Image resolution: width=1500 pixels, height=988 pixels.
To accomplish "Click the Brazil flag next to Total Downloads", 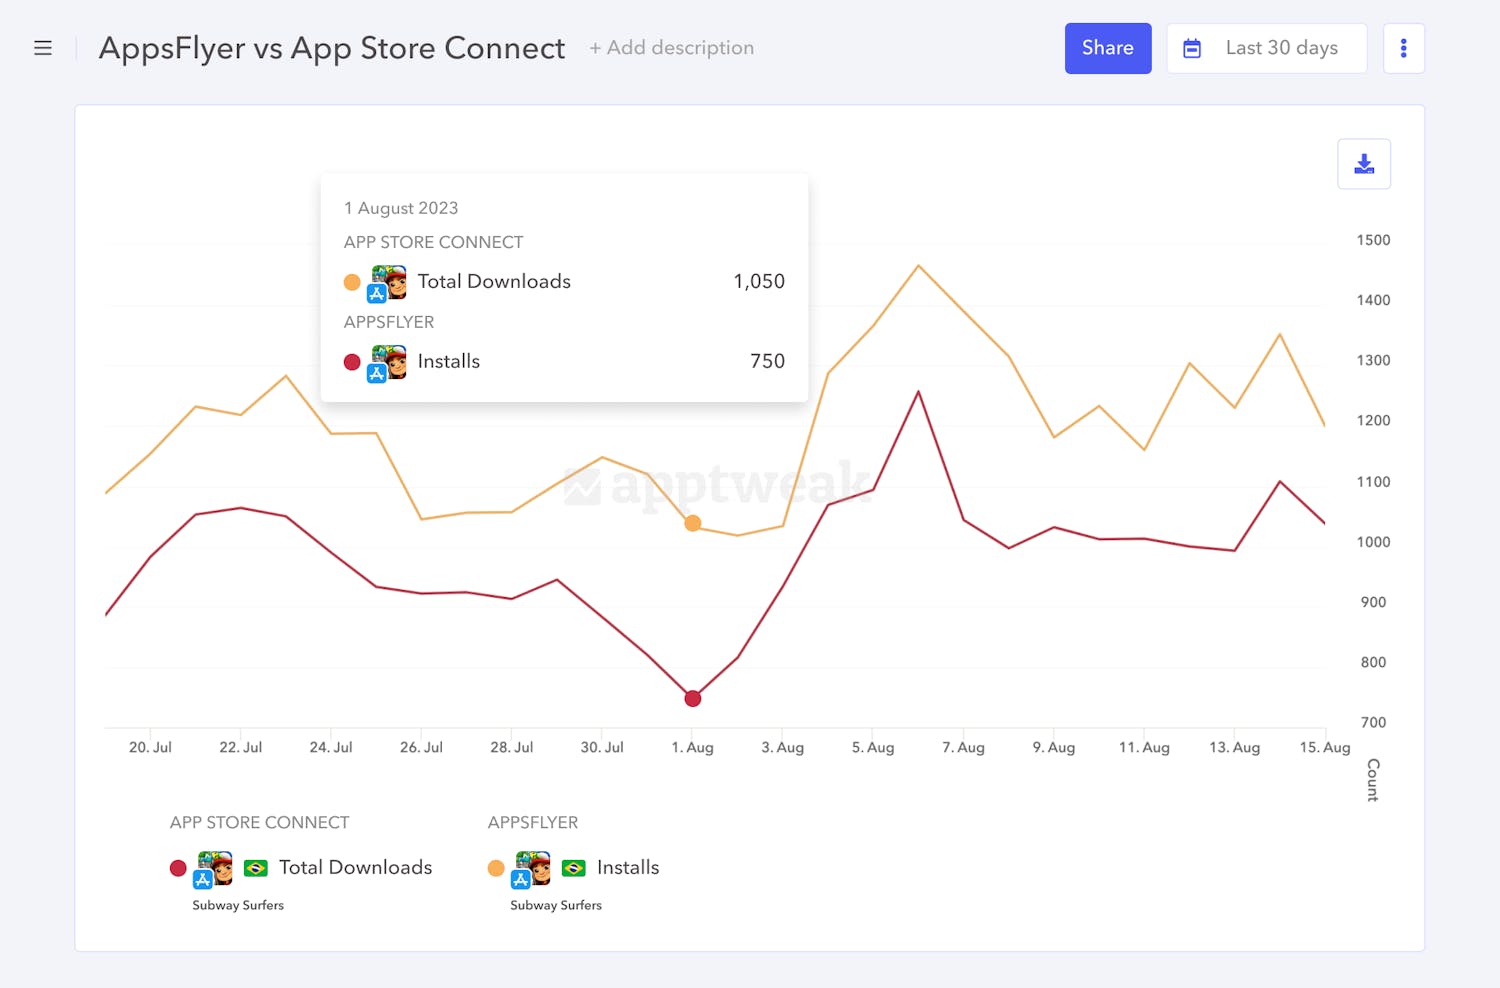I will point(256,868).
